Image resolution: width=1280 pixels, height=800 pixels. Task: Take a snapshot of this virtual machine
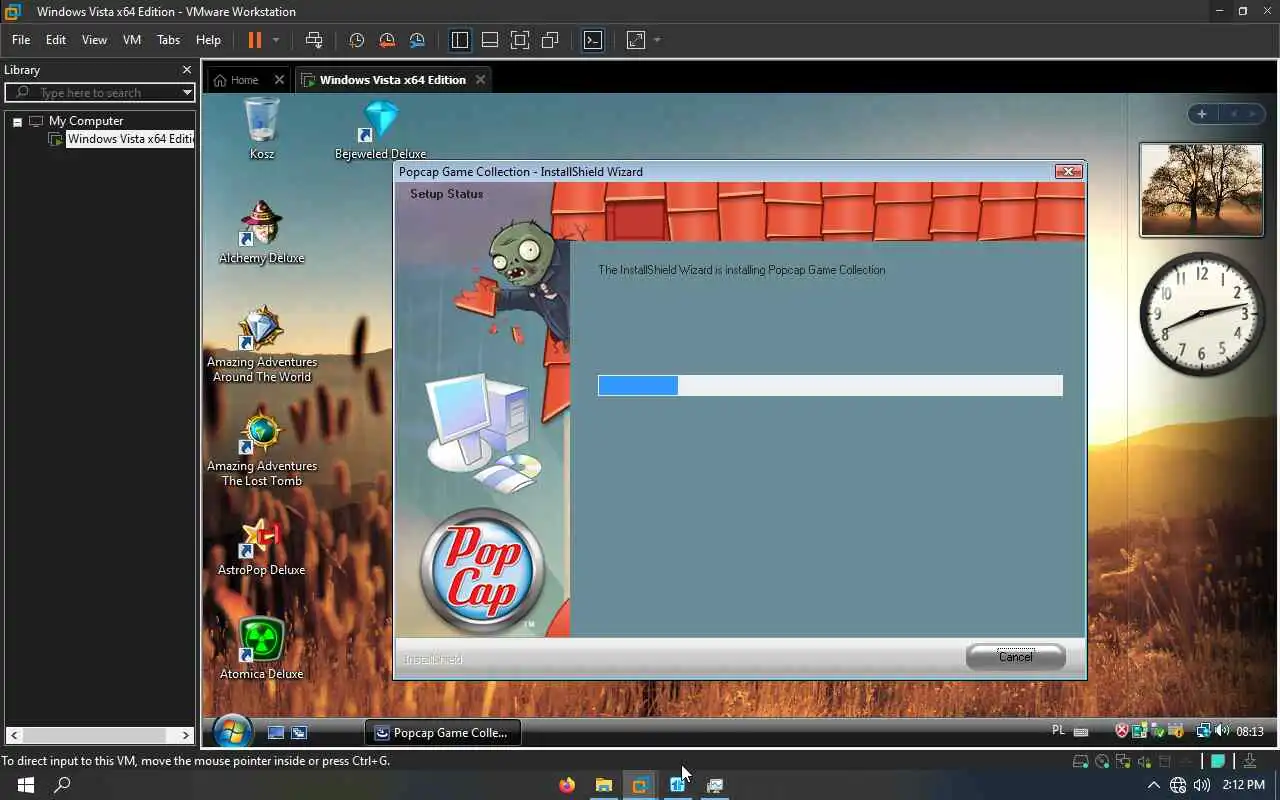(356, 40)
